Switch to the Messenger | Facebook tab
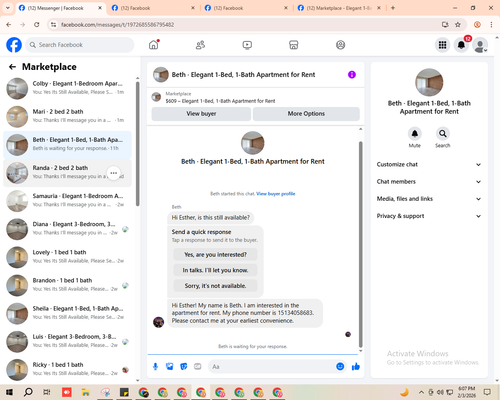The image size is (500, 400). pos(60,8)
